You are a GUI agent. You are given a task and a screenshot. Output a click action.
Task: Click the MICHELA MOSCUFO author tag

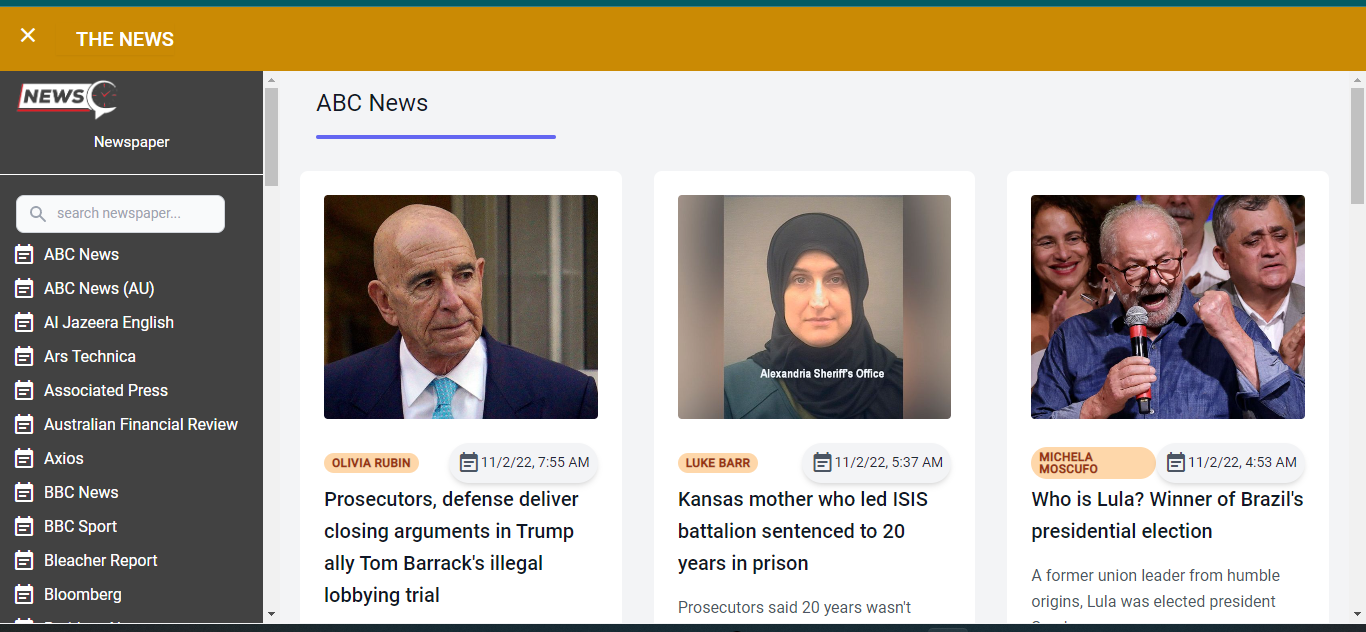tap(1093, 463)
